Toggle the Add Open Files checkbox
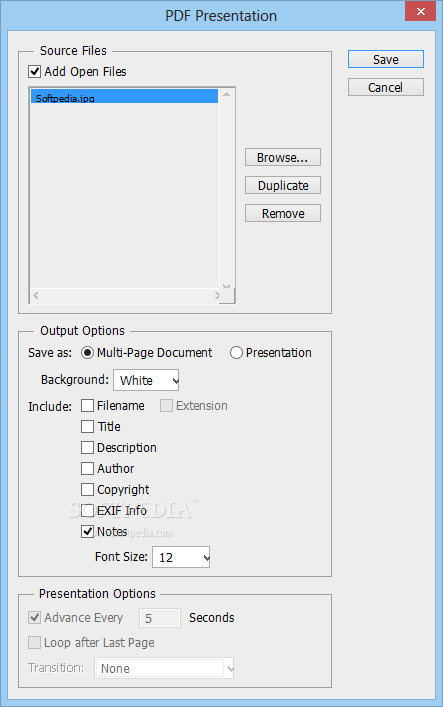The height and width of the screenshot is (707, 443). [35, 72]
